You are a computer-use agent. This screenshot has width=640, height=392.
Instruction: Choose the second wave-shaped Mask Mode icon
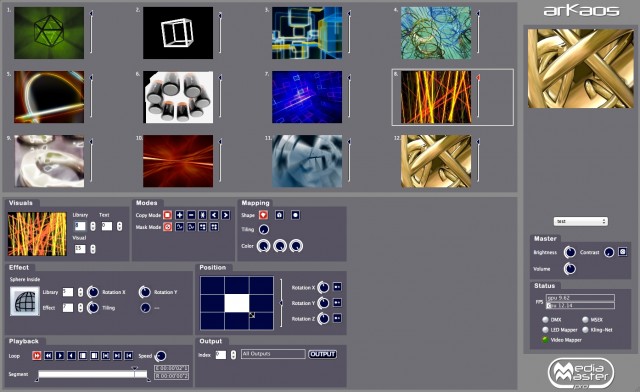pos(191,227)
